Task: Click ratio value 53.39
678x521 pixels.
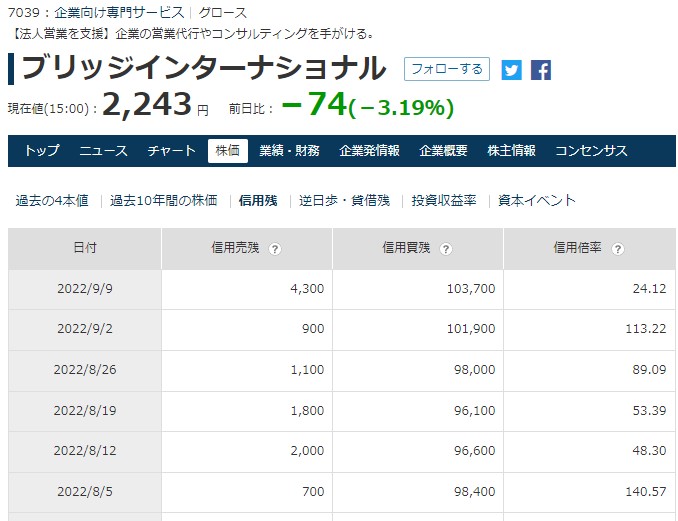Action: [649, 410]
